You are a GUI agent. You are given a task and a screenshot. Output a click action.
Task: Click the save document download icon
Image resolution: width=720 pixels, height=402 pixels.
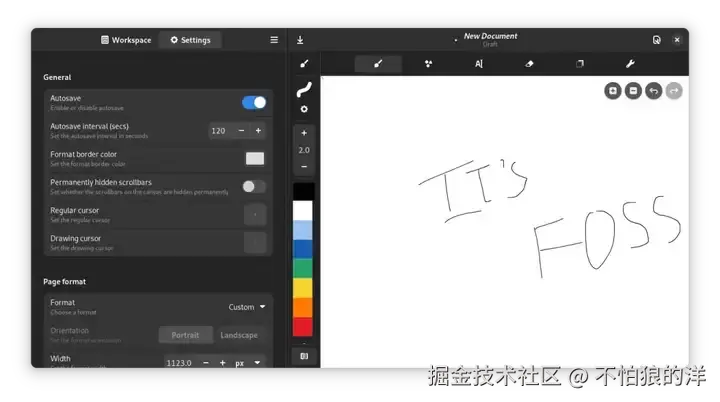click(x=300, y=40)
